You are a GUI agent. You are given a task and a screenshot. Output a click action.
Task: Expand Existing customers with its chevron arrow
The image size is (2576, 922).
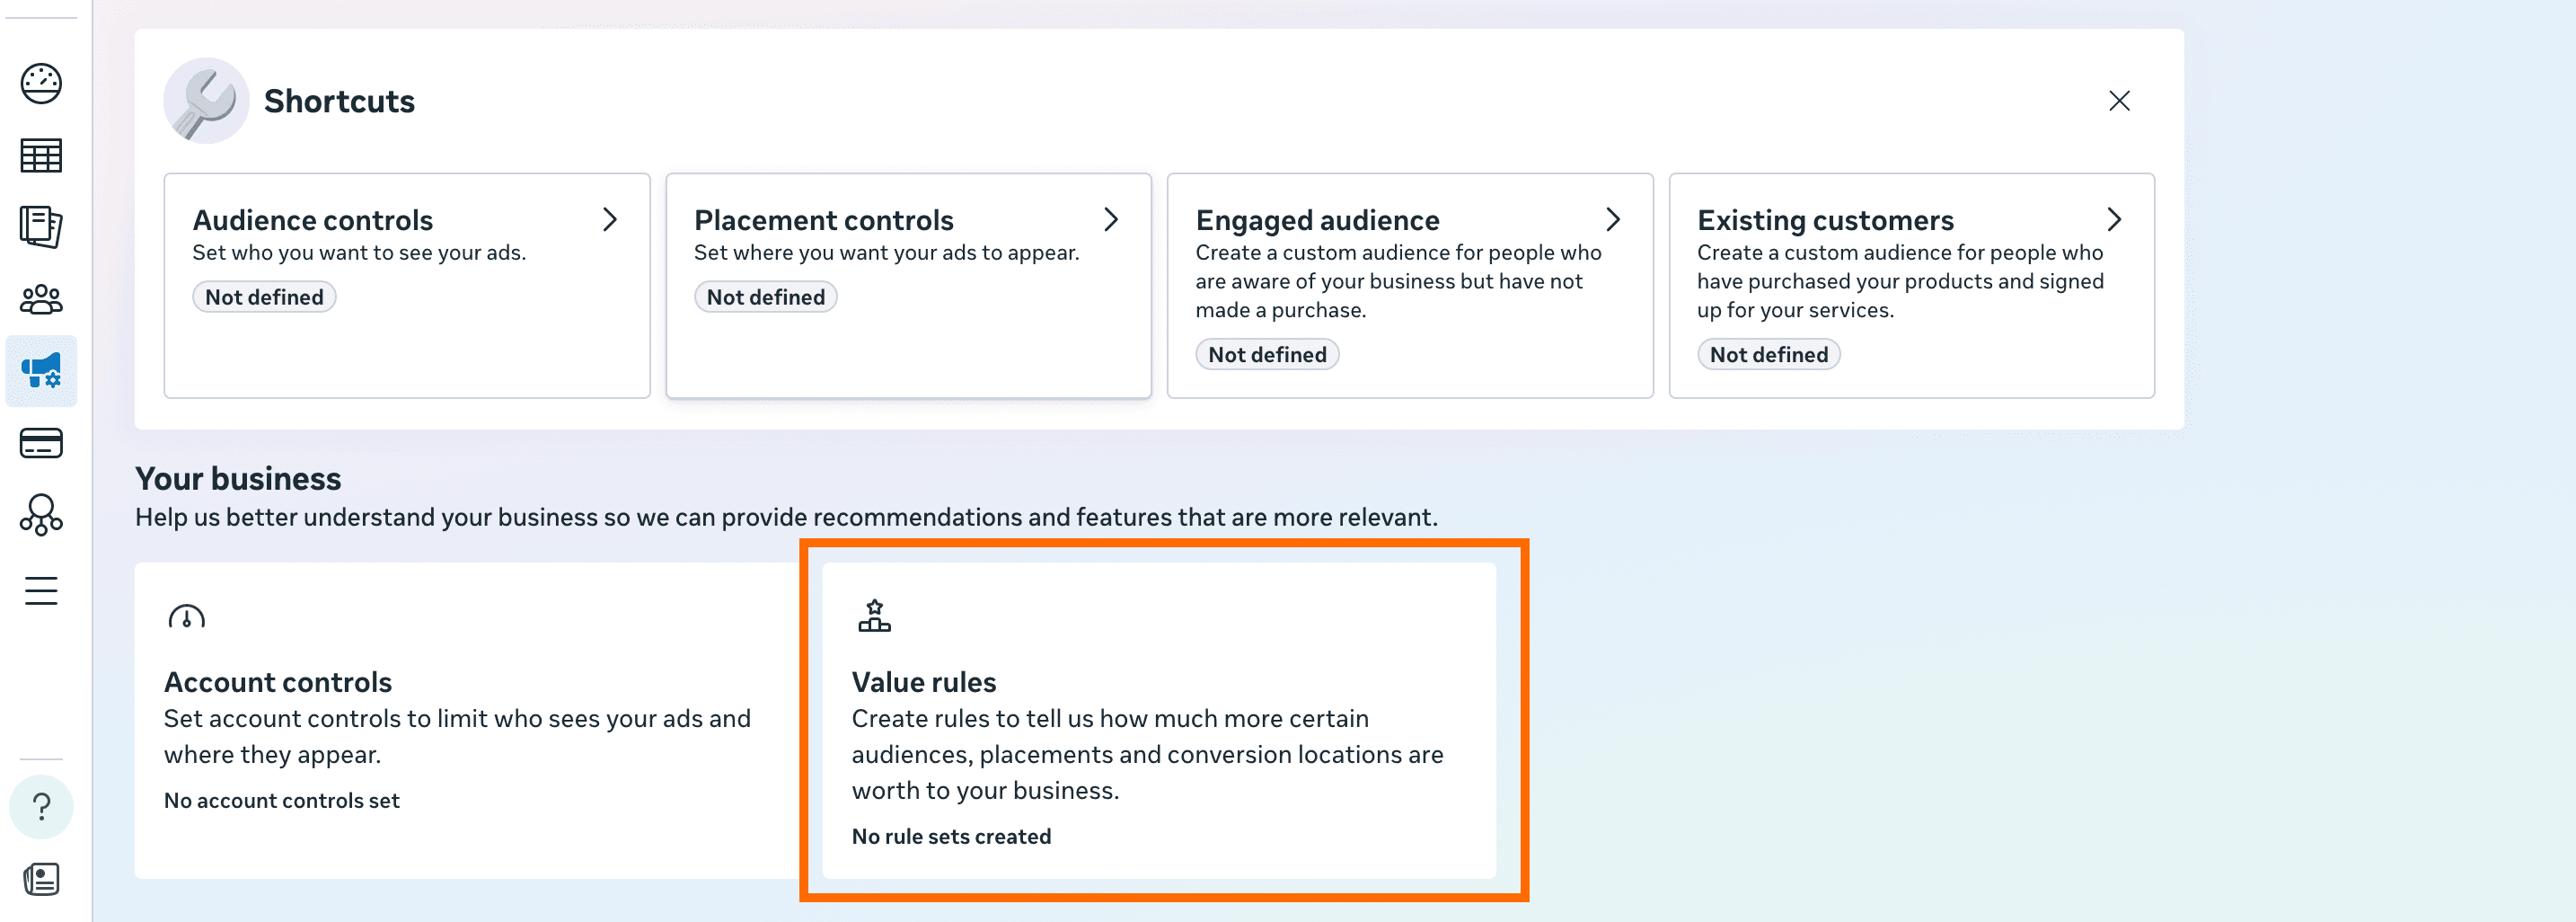2113,220
